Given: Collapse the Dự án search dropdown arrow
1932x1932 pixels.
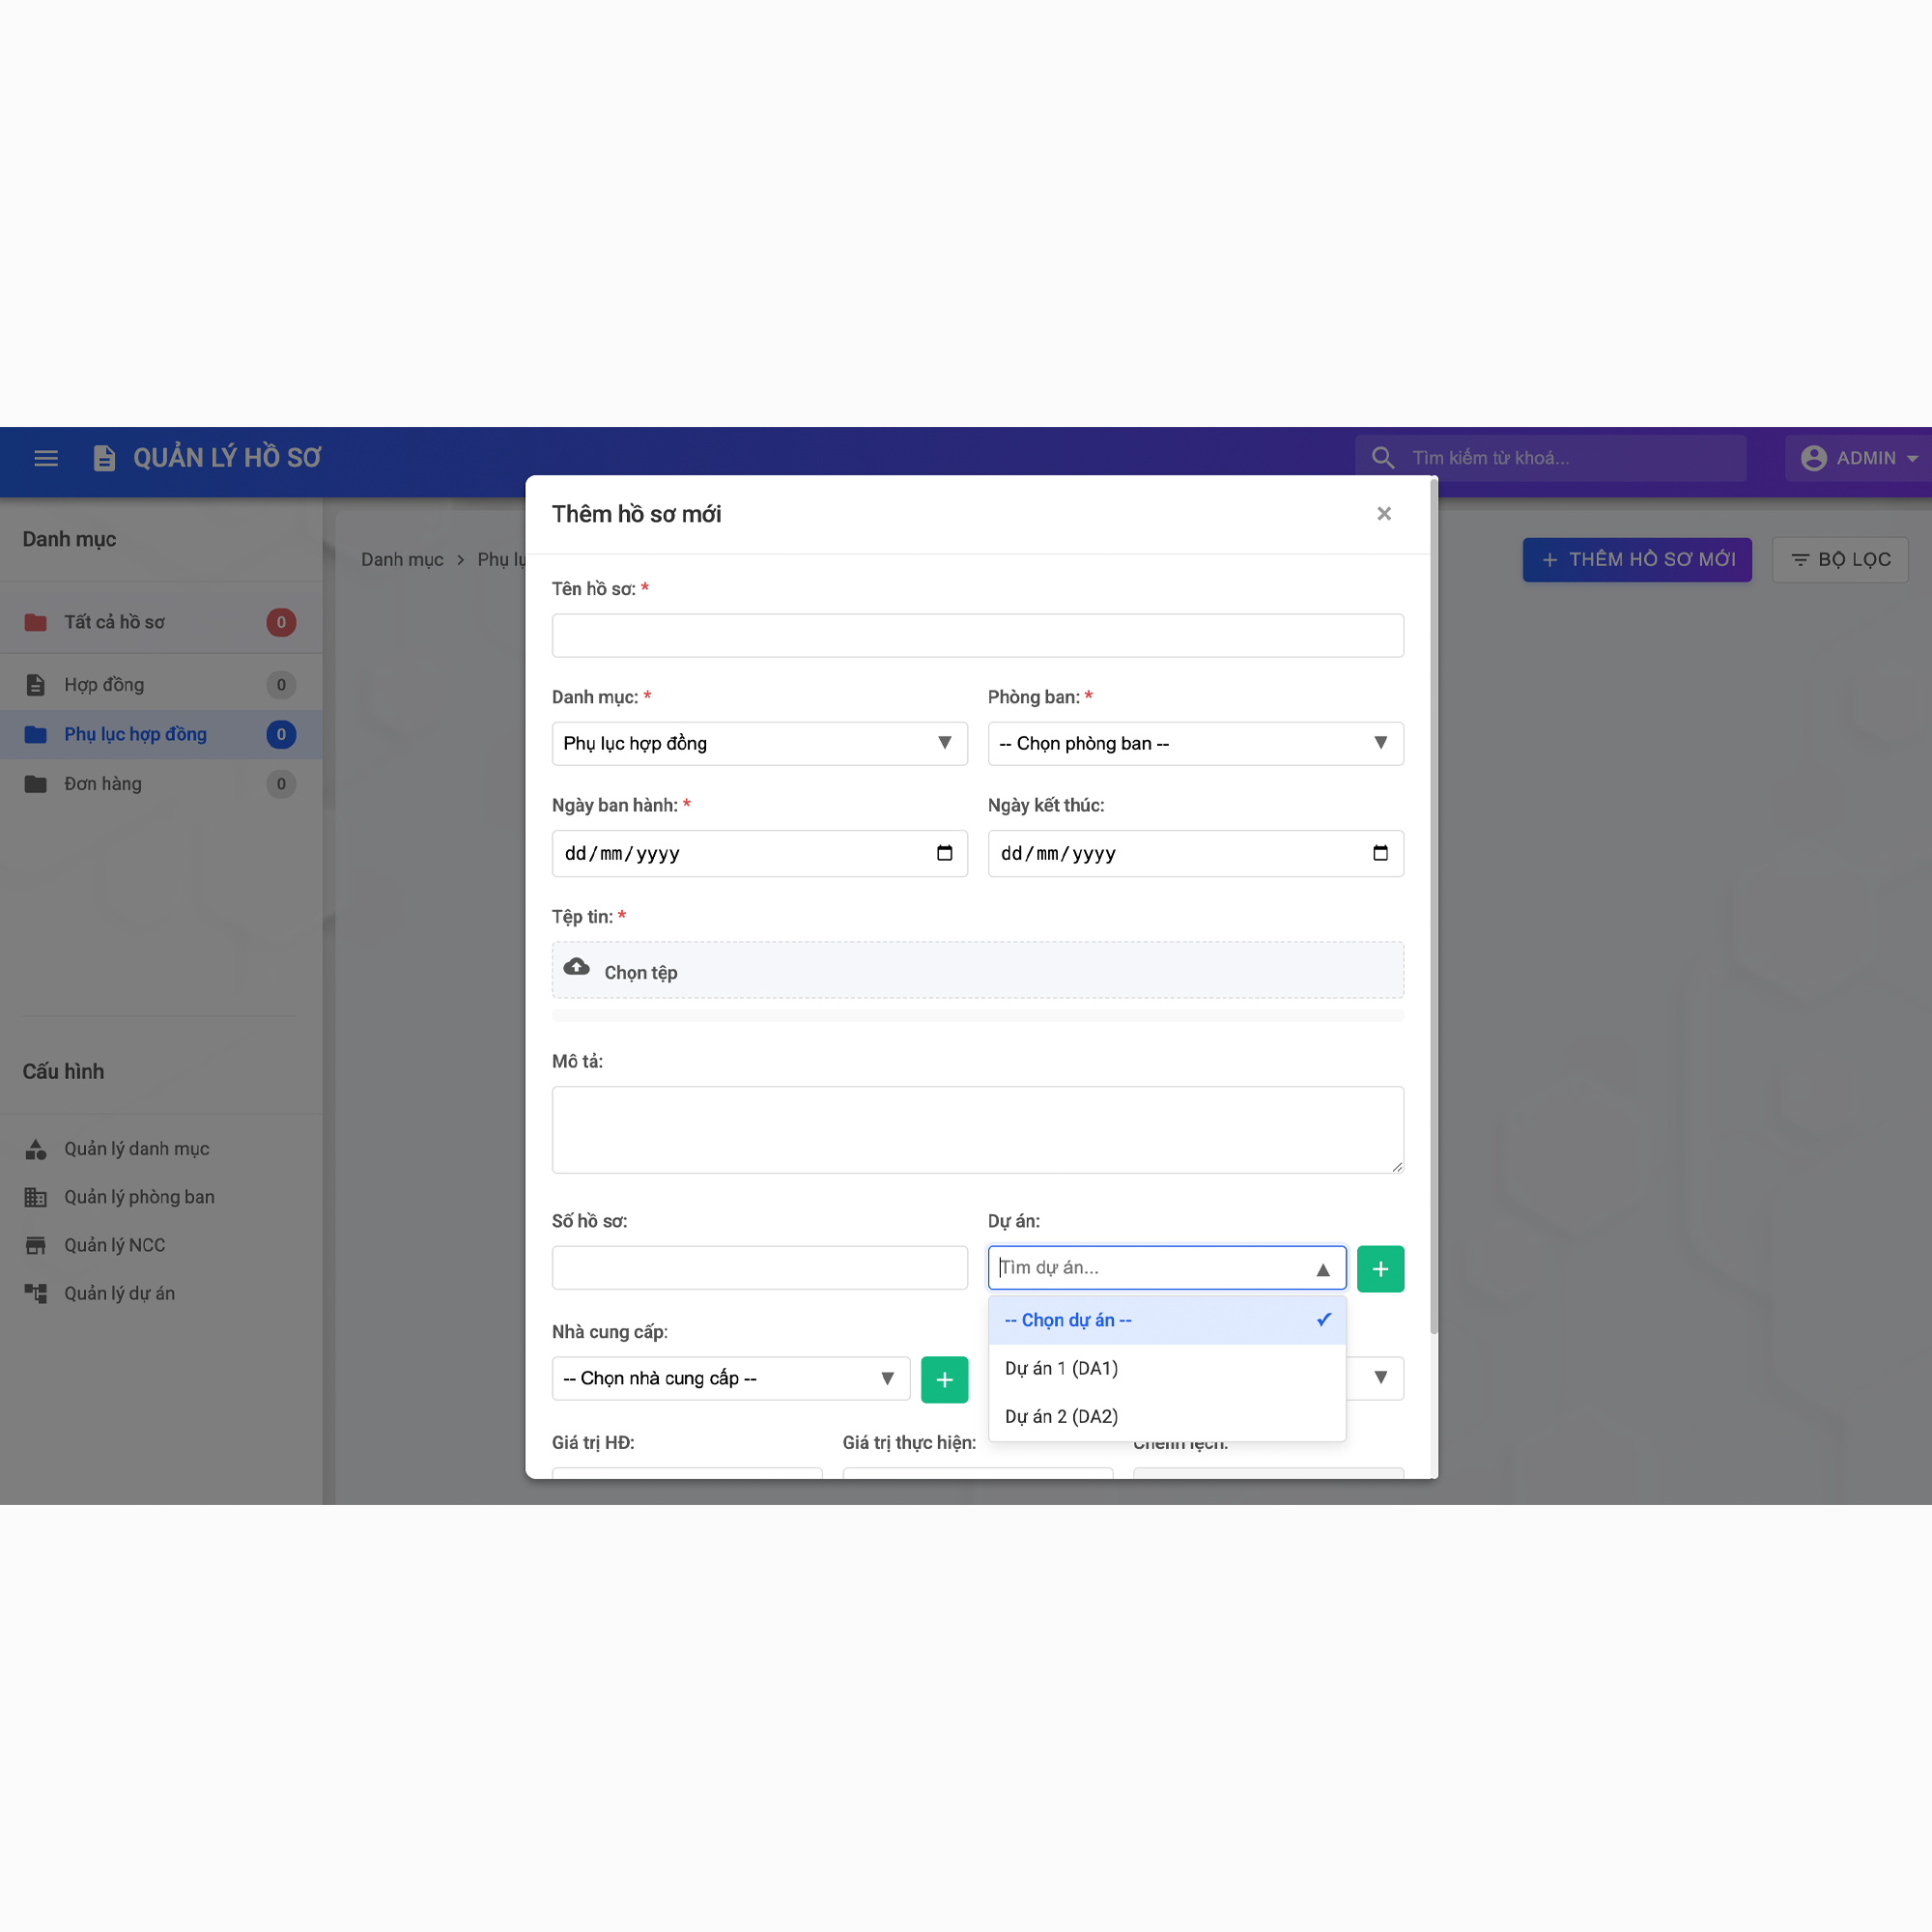Looking at the screenshot, I should (1322, 1269).
